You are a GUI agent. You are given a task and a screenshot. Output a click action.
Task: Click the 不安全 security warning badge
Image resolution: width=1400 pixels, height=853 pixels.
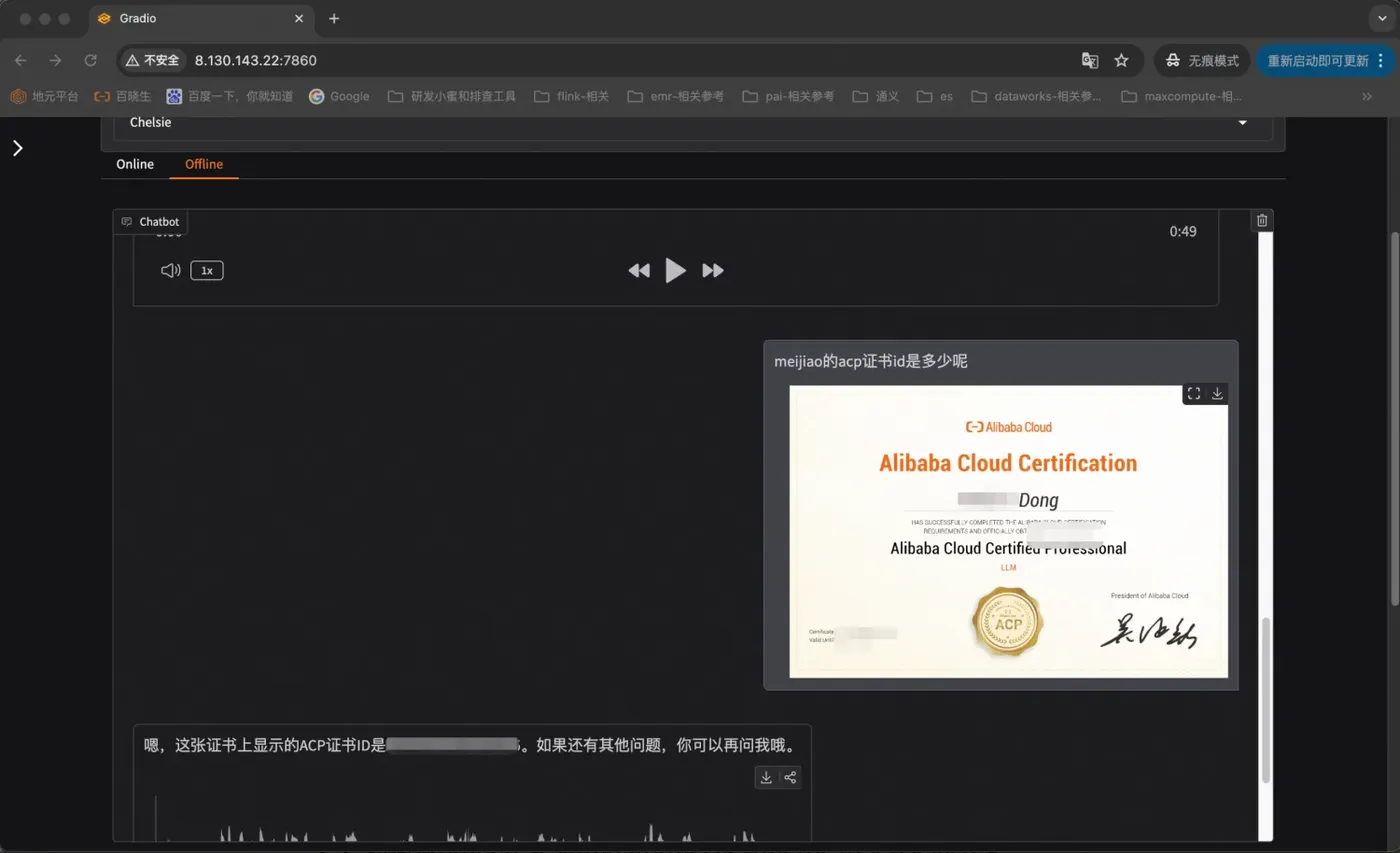pos(153,60)
